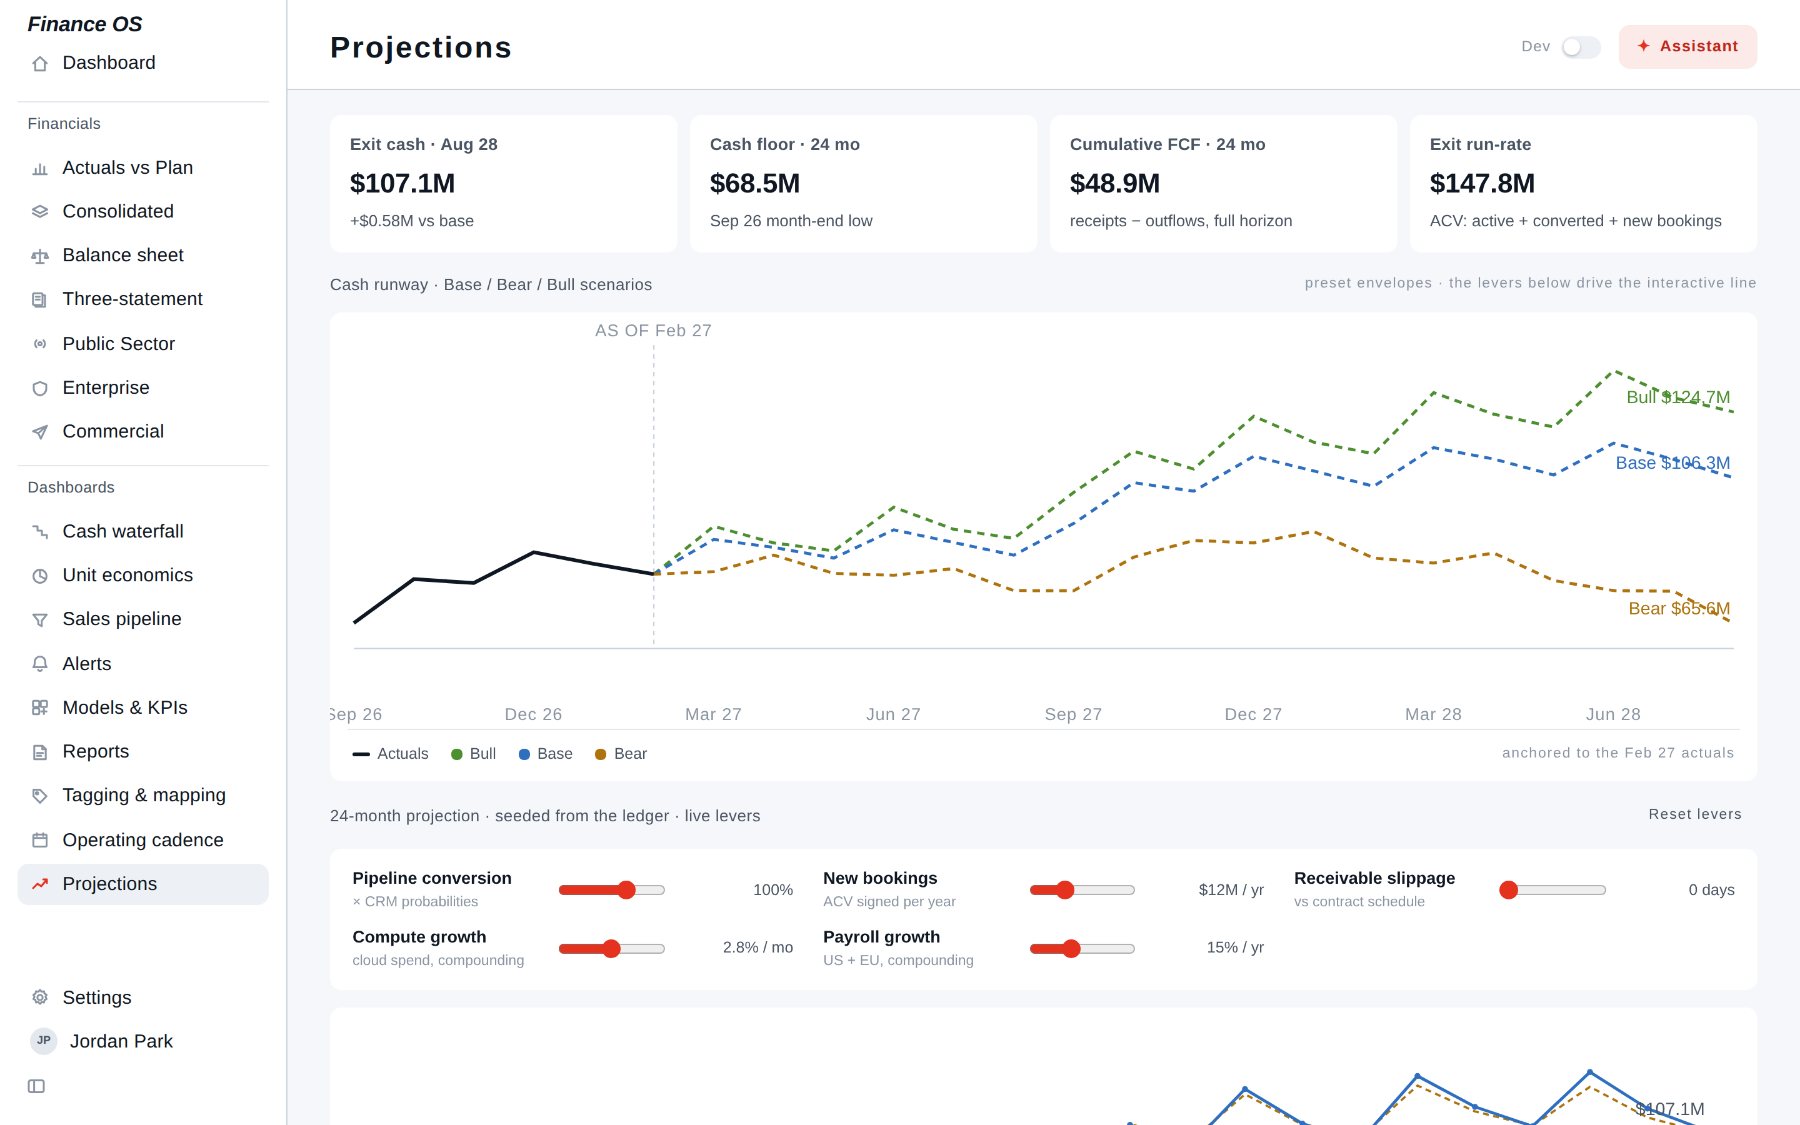Adjust the Payroll growth slider

coord(1082,949)
